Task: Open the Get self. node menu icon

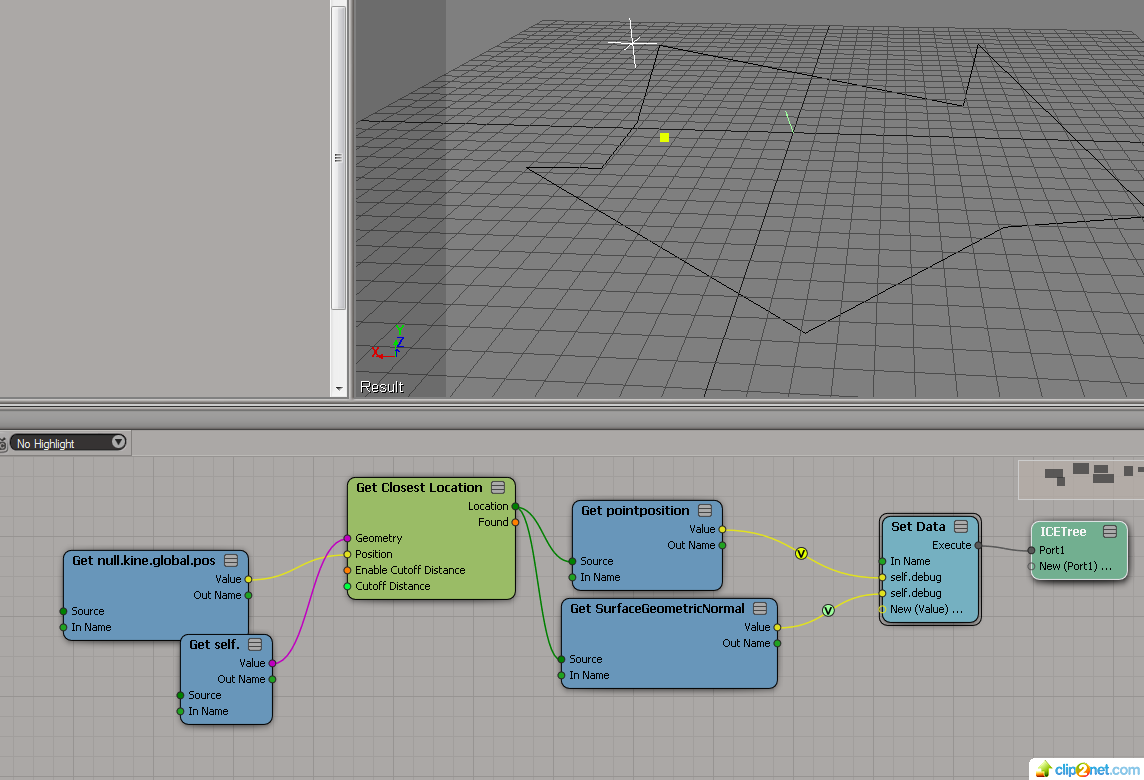Action: 255,645
